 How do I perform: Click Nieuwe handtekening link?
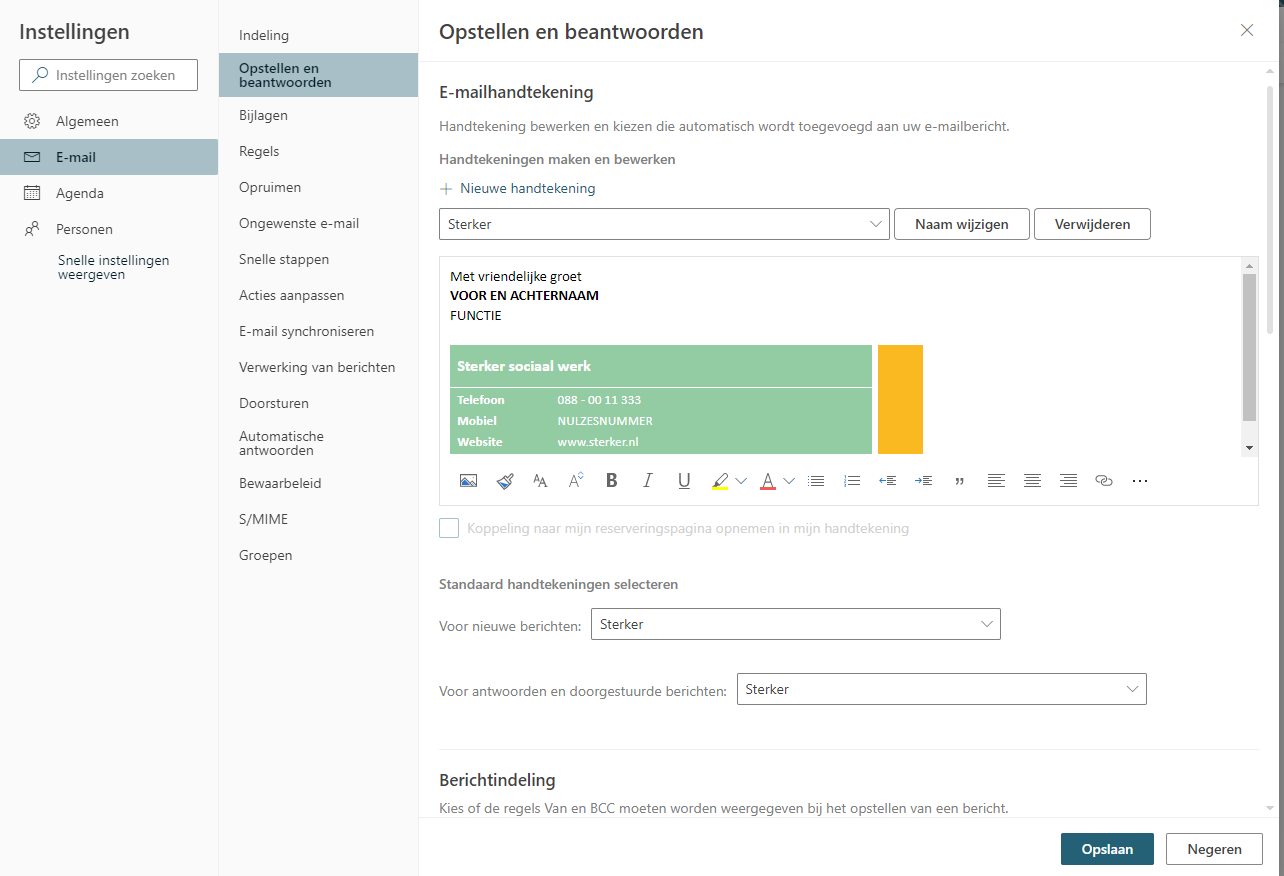(x=527, y=188)
